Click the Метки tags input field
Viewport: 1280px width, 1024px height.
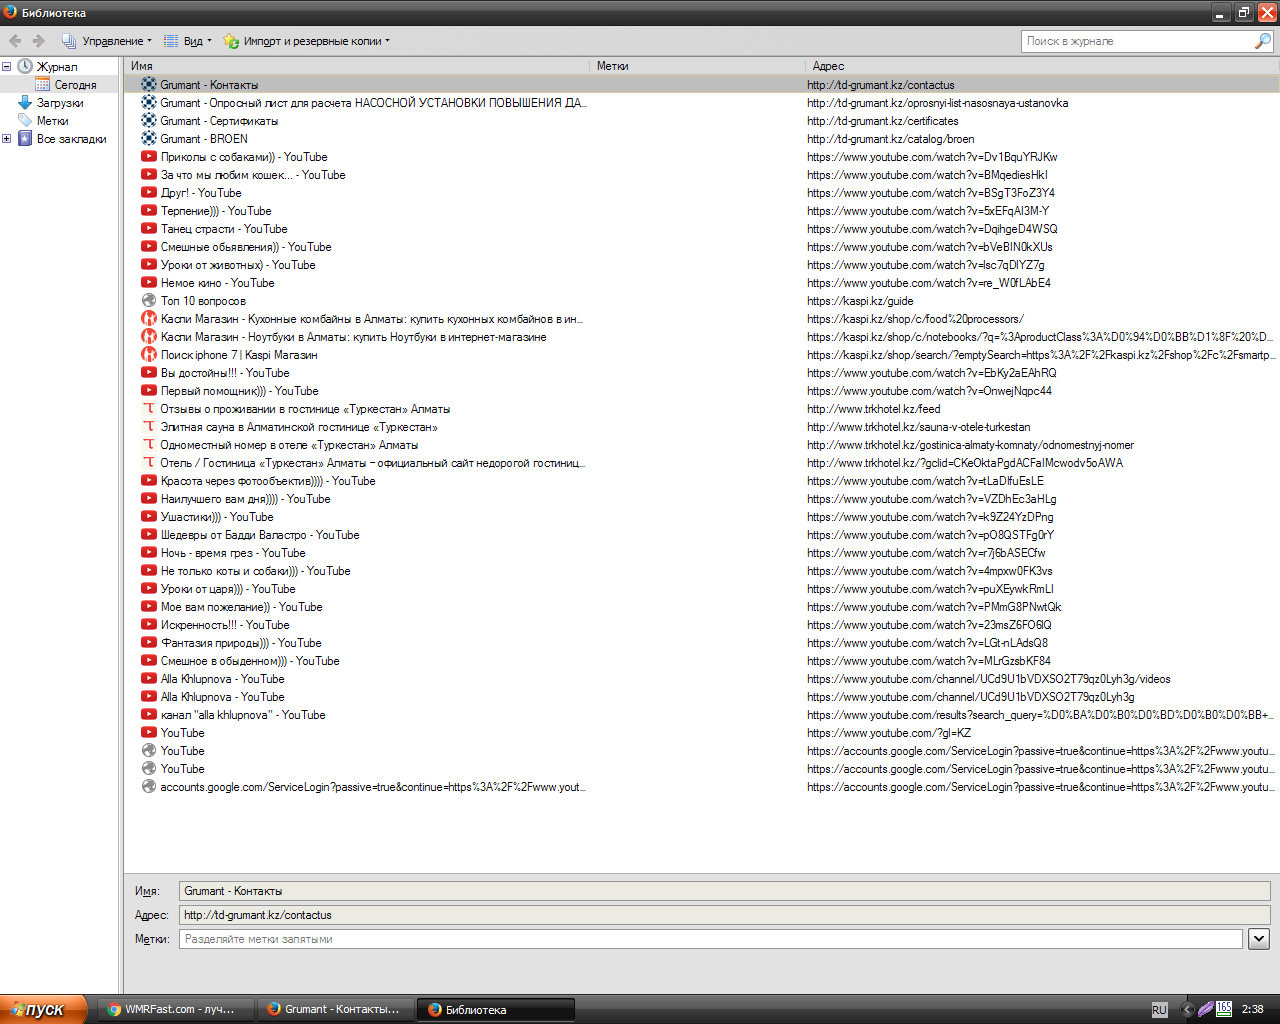tap(711, 939)
